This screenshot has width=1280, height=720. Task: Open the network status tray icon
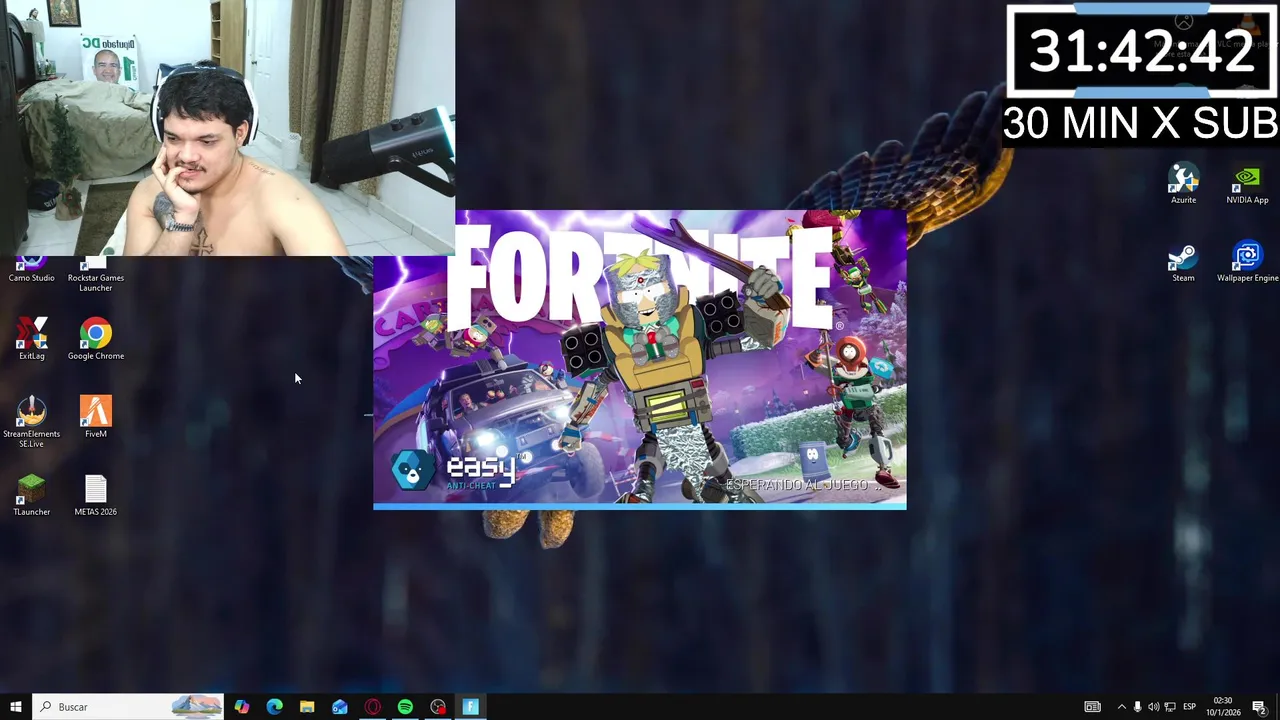click(x=1169, y=707)
